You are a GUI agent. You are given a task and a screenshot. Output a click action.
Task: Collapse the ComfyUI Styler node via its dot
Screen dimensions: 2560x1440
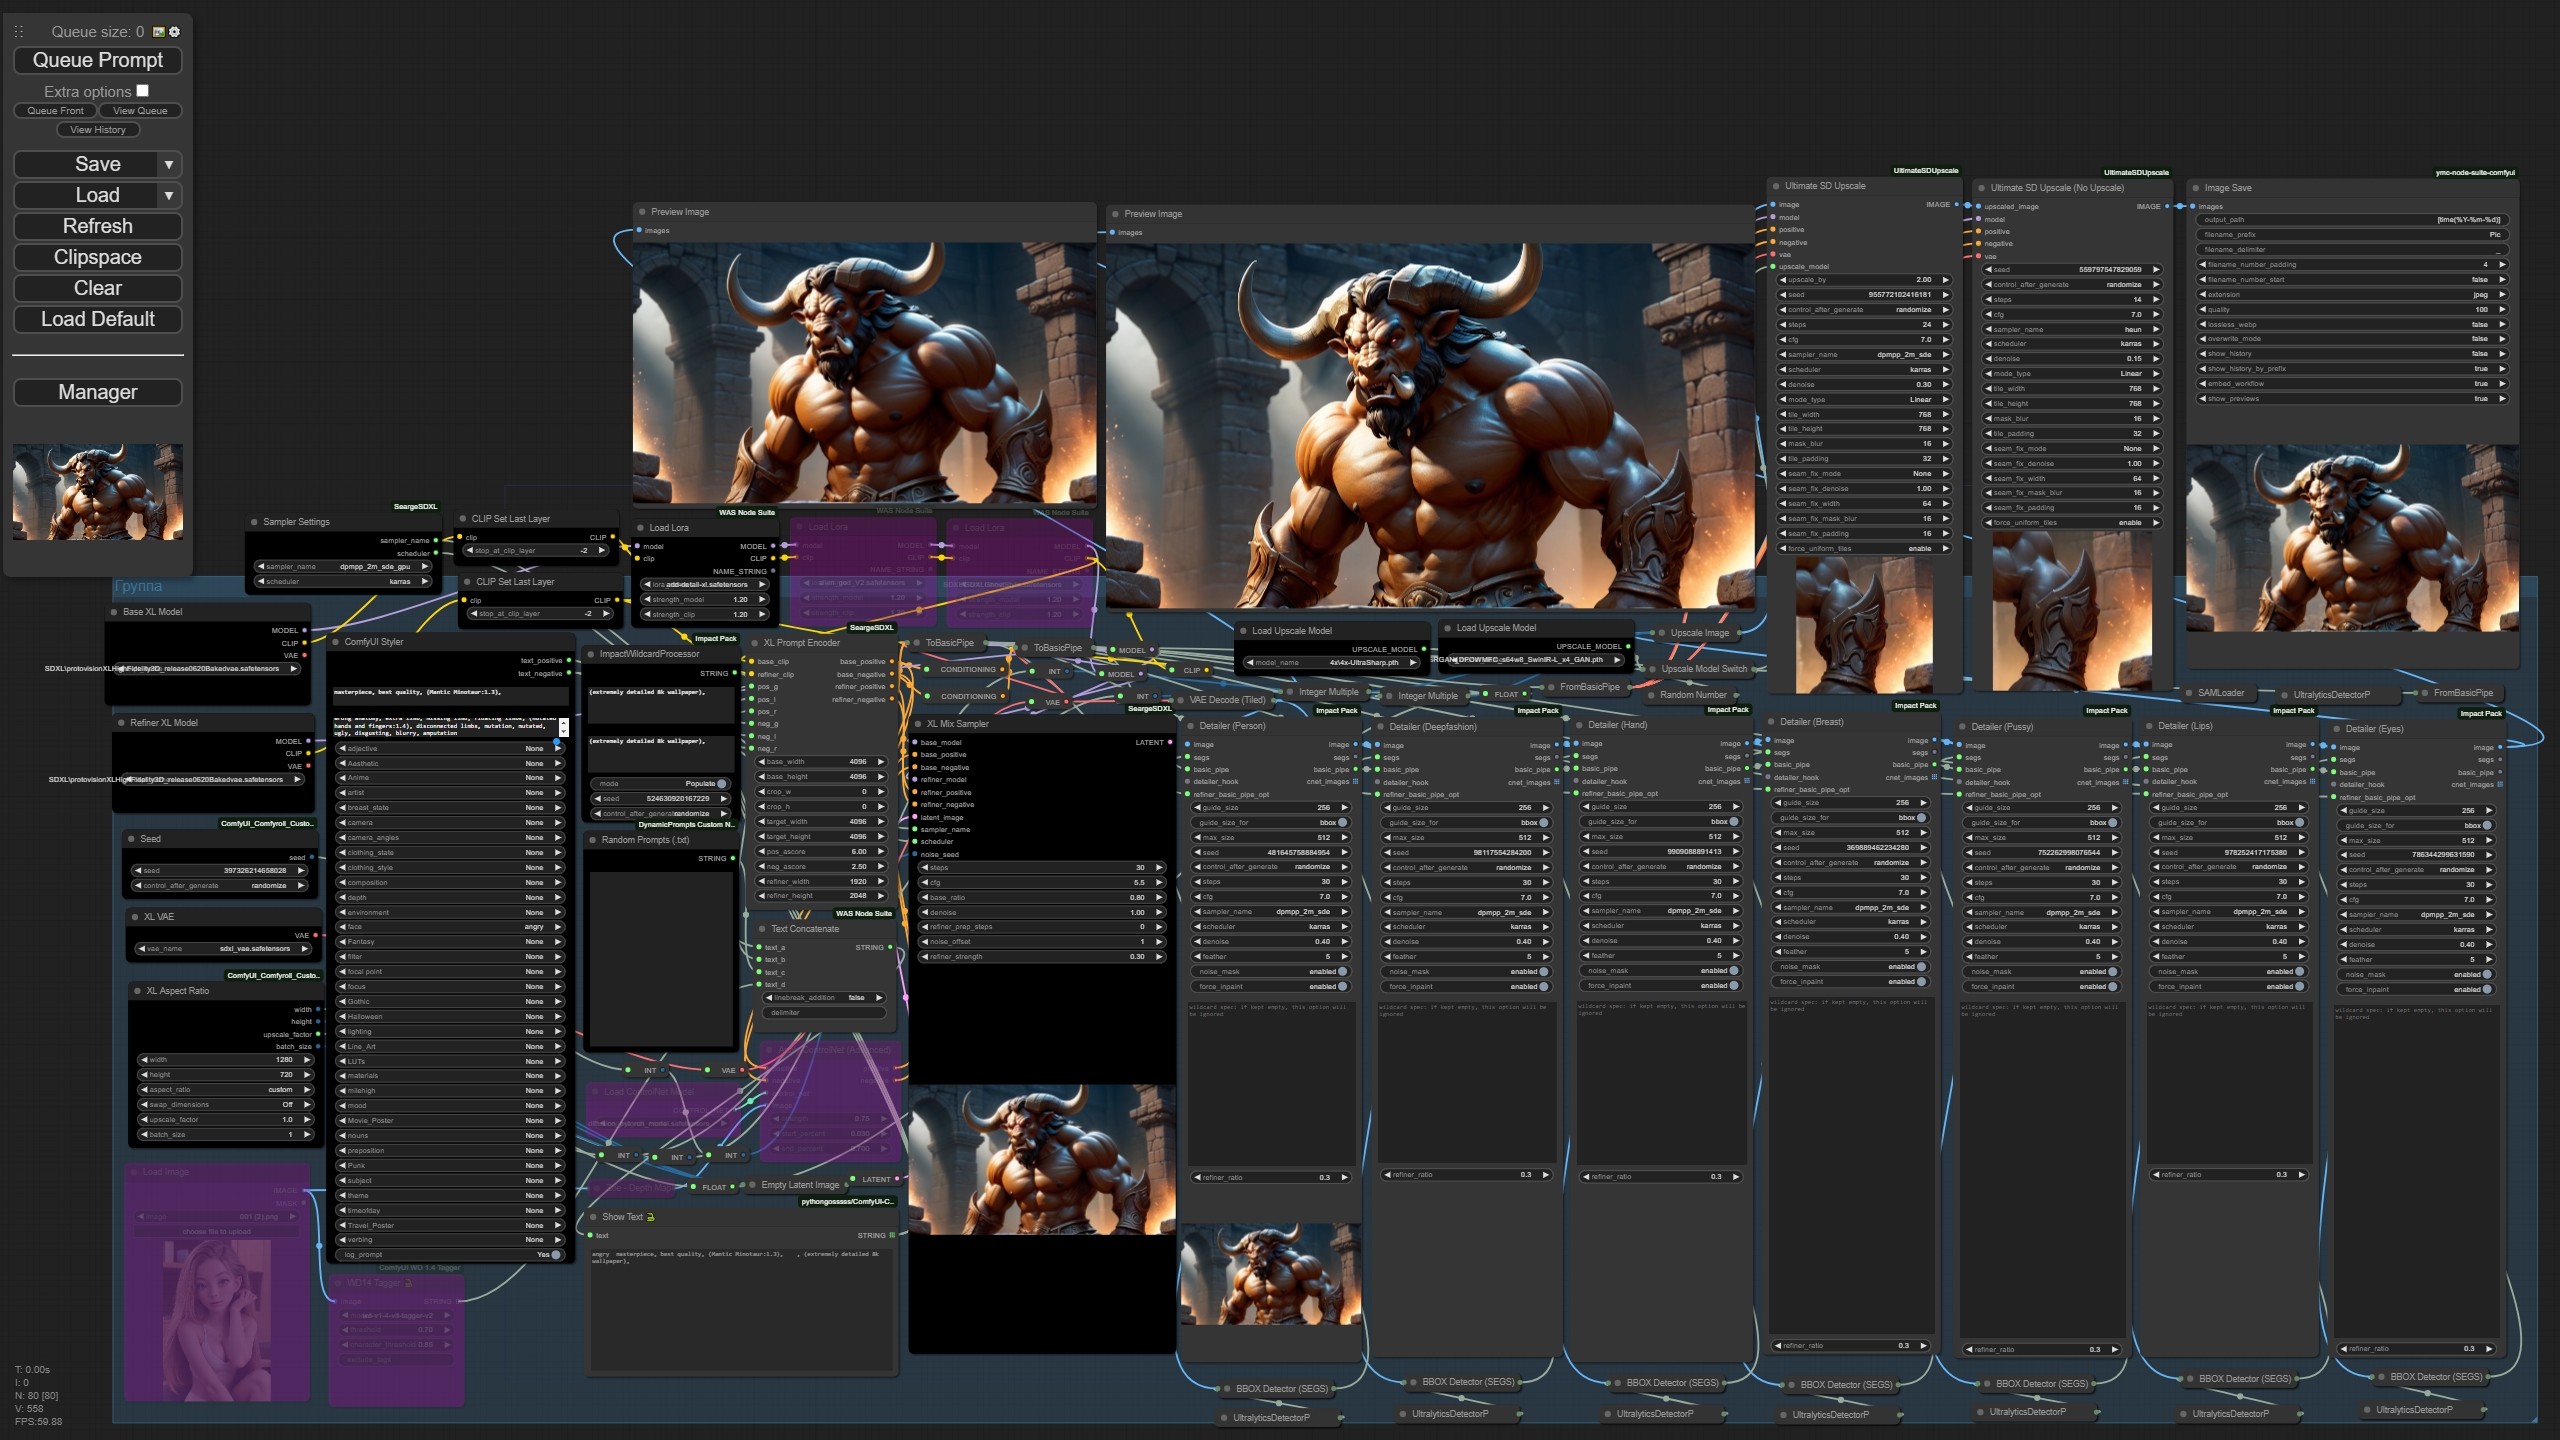[x=336, y=642]
